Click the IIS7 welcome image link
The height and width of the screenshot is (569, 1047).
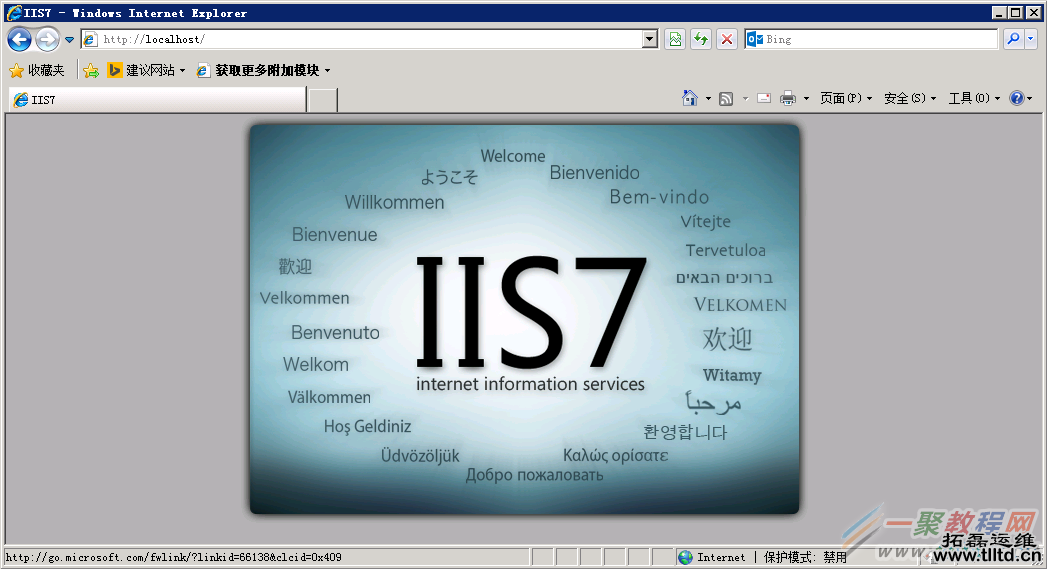coord(524,319)
